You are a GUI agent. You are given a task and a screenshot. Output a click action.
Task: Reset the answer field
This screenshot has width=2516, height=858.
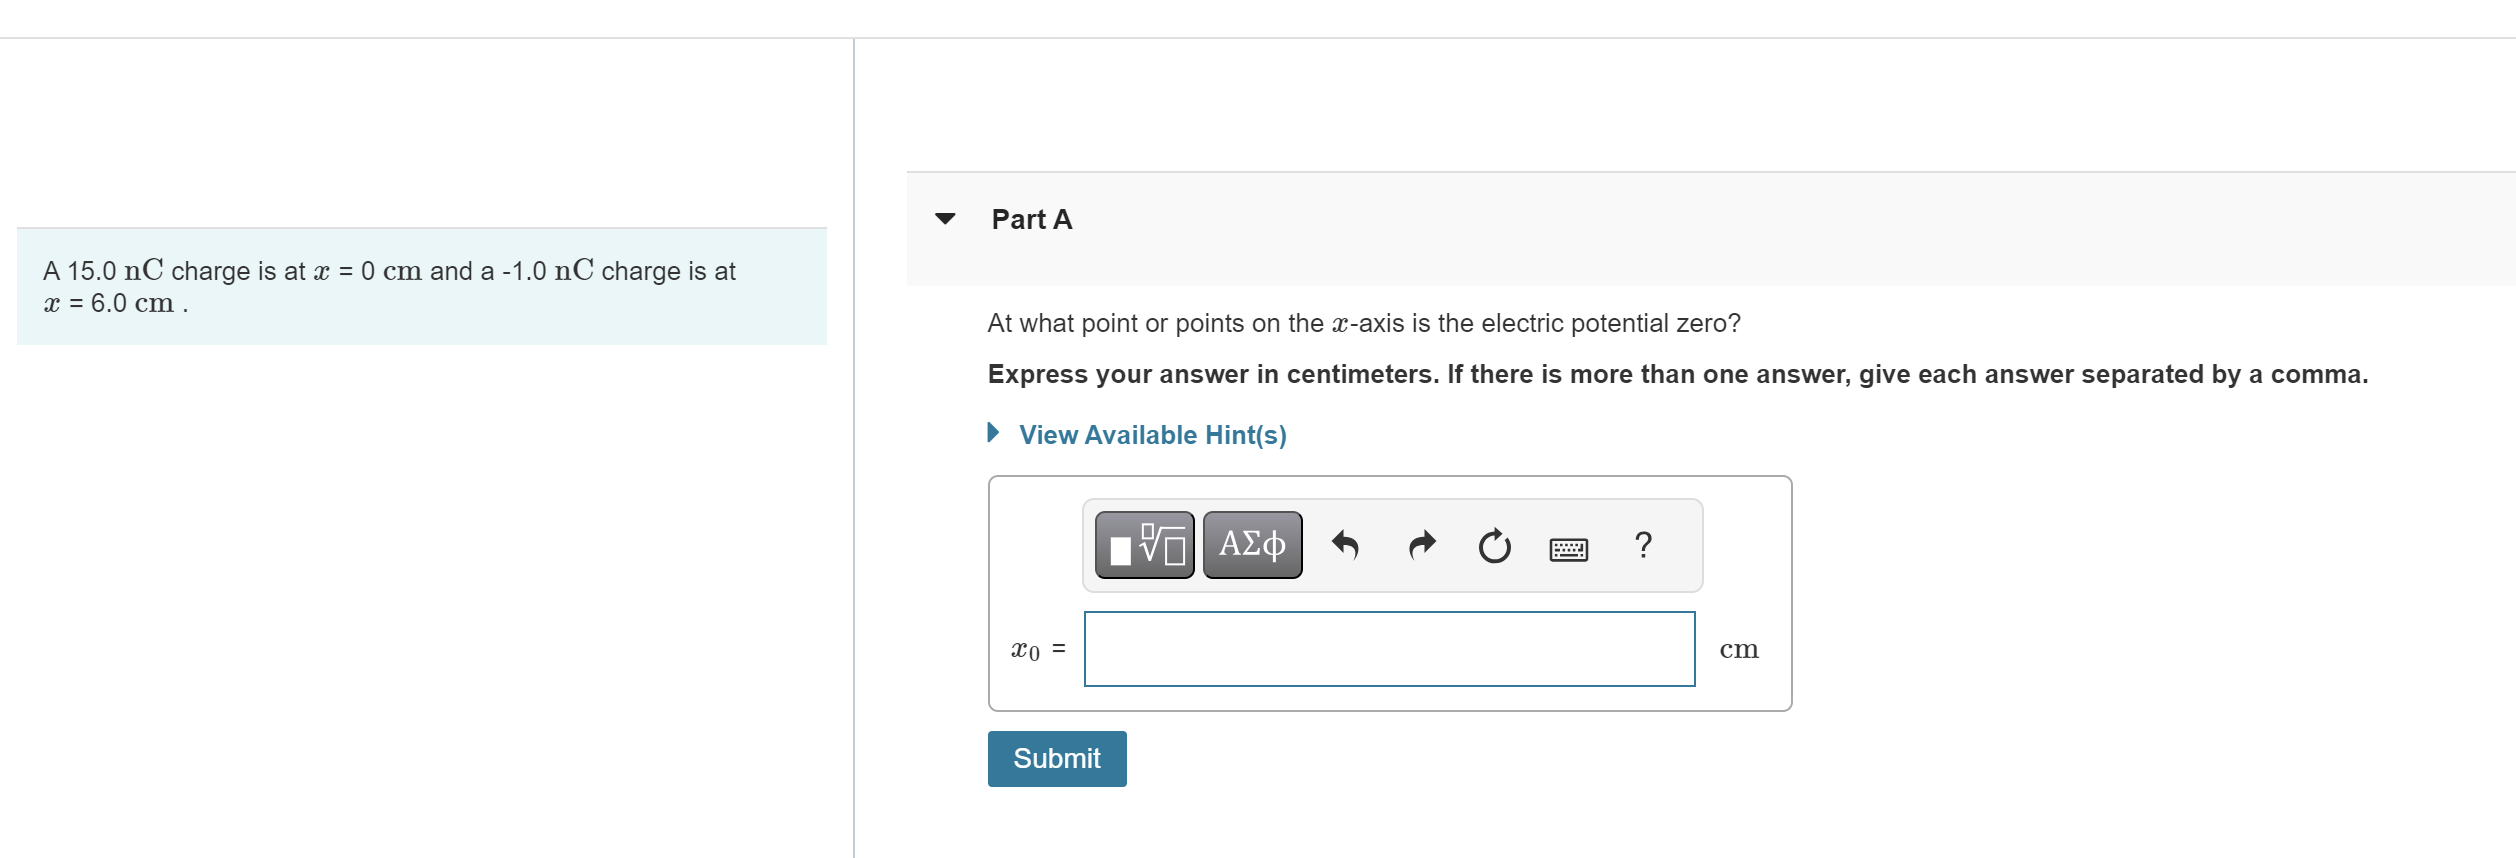pyautogui.click(x=1493, y=544)
